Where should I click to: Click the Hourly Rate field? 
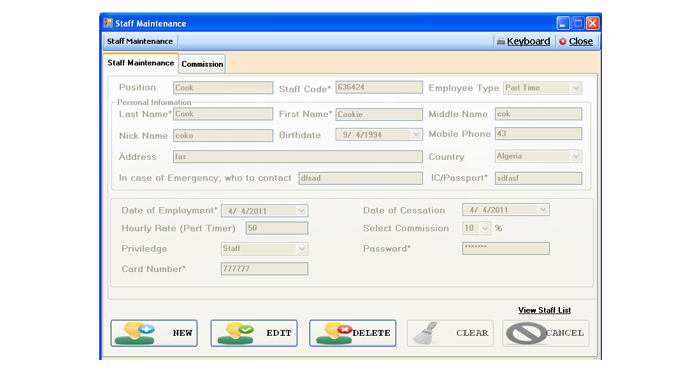coord(277,228)
